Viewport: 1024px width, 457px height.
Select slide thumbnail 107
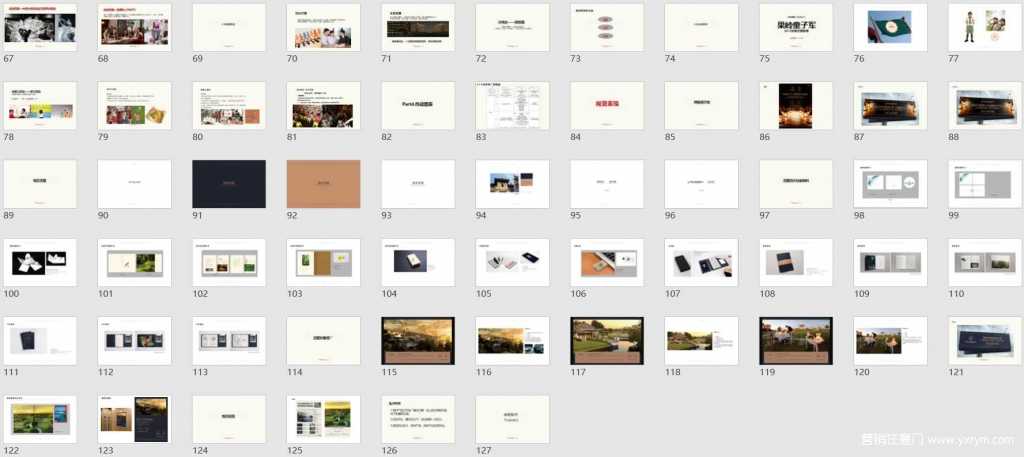pyautogui.click(x=701, y=262)
